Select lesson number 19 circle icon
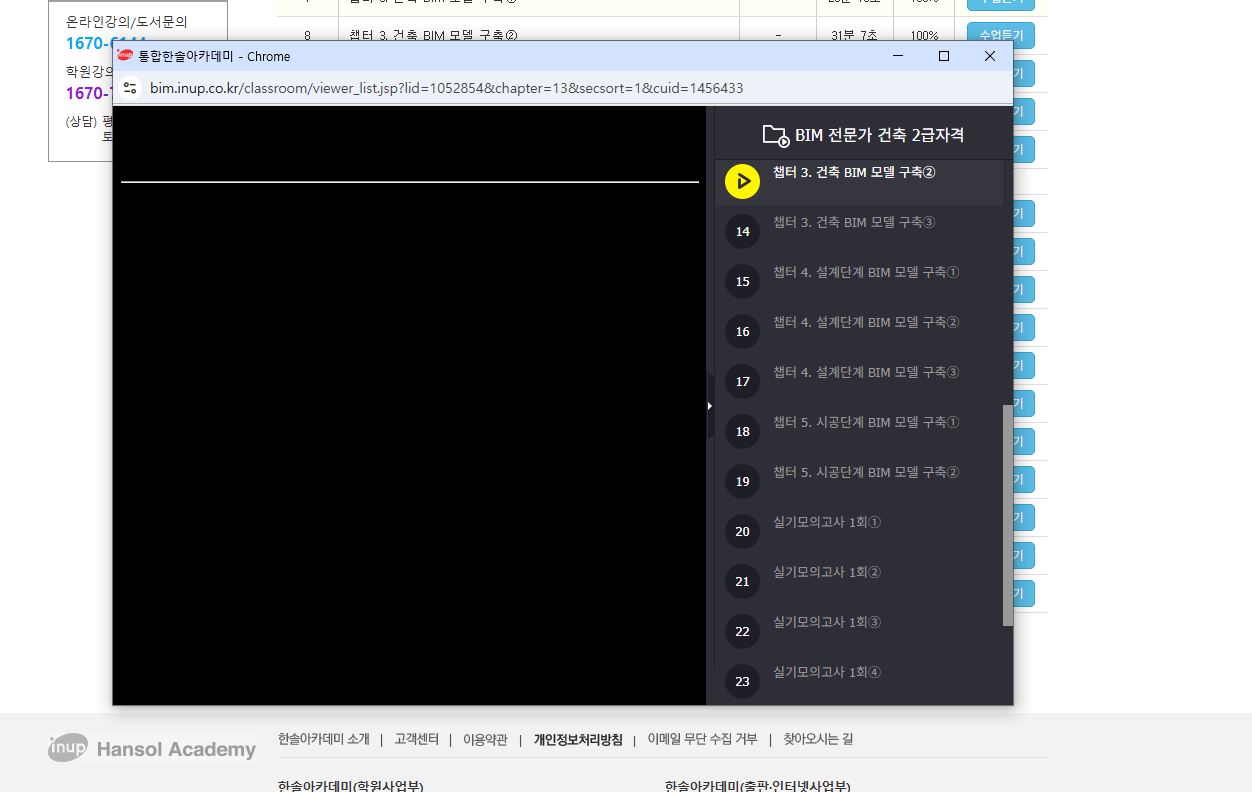This screenshot has width=1252, height=792. 742,481
